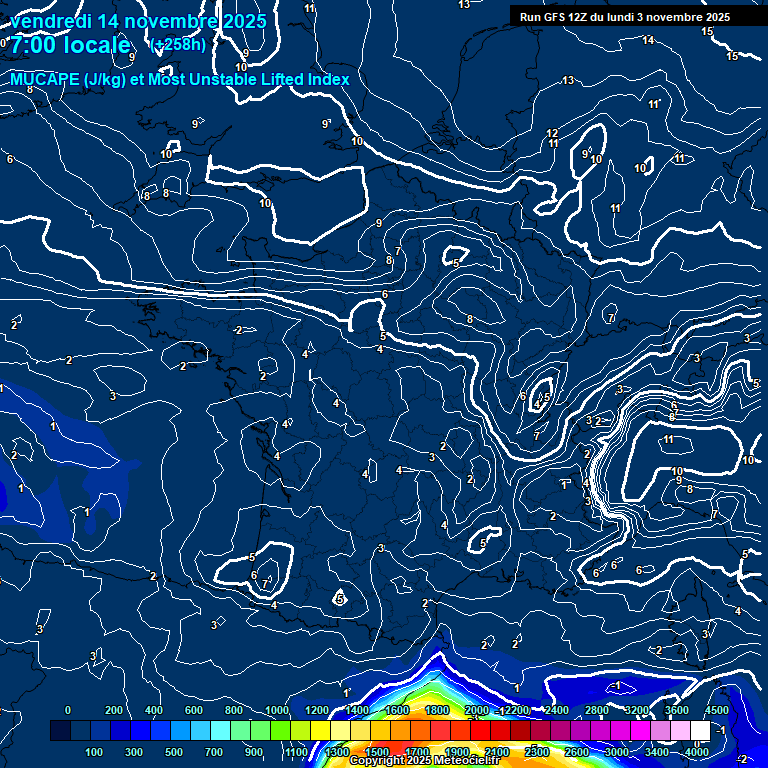Click the legend label '800'
Image resolution: width=768 pixels, height=768 pixels.
tap(234, 710)
